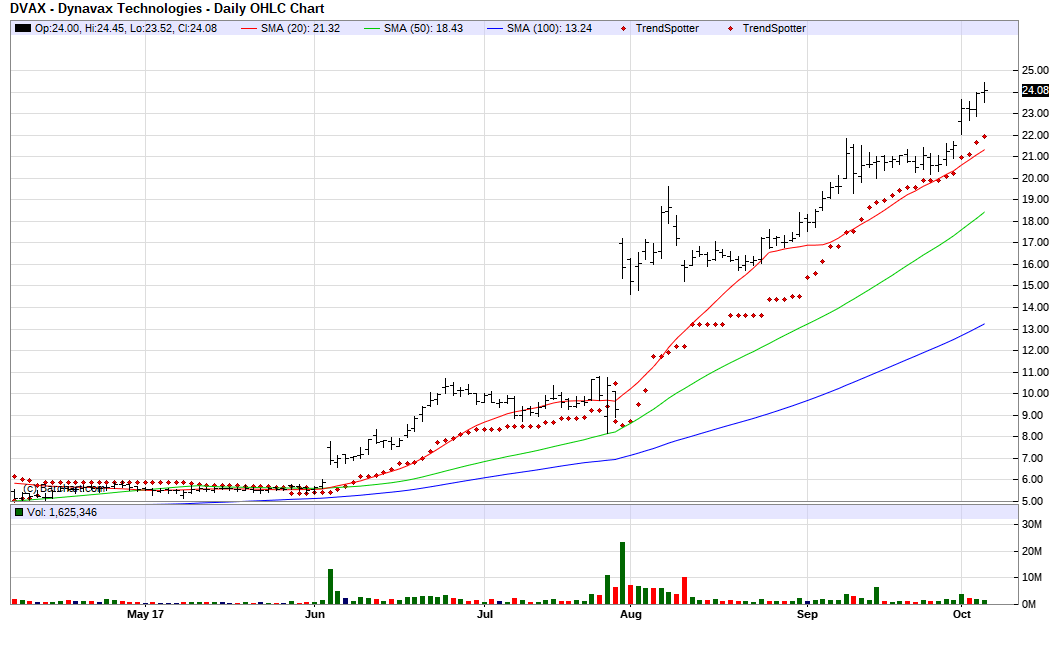This screenshot has height=645, width=1060.
Task: Click the tall green volume bar in early June
Action: [x=331, y=586]
